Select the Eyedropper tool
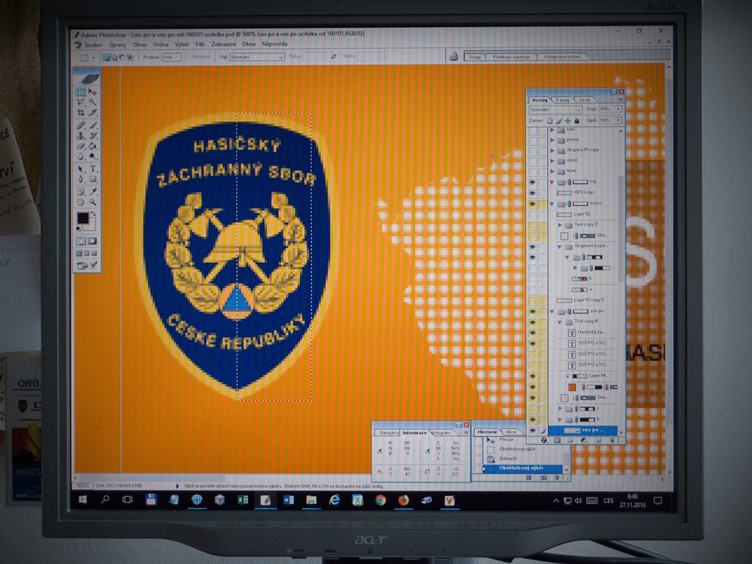 pyautogui.click(x=93, y=192)
